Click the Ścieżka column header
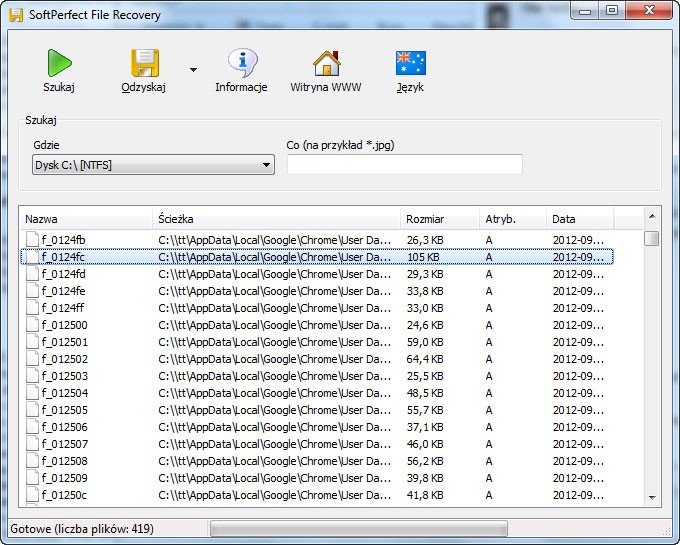 click(x=275, y=219)
